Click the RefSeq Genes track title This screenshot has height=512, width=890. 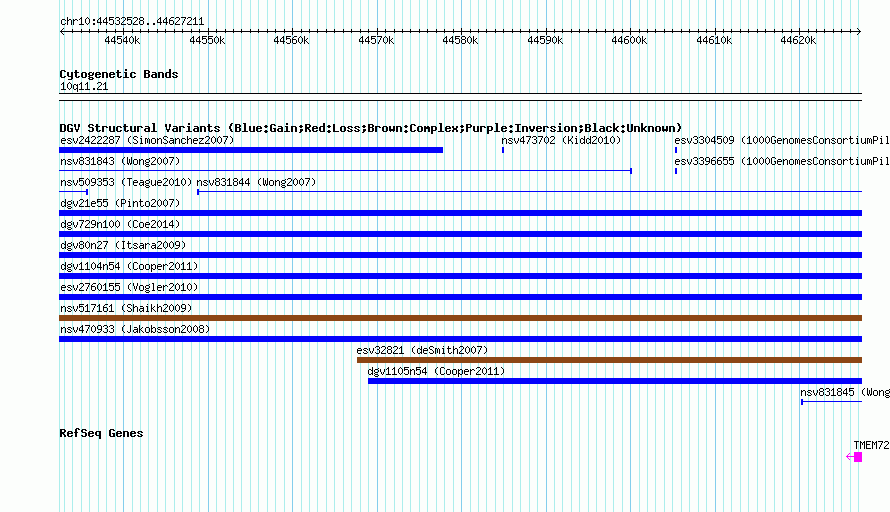coord(101,434)
